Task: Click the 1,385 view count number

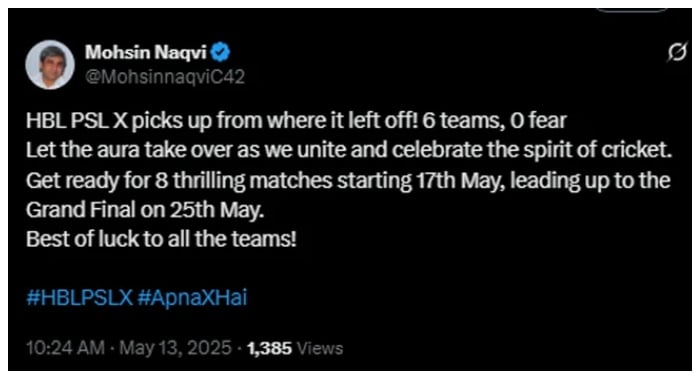Action: tap(269, 349)
